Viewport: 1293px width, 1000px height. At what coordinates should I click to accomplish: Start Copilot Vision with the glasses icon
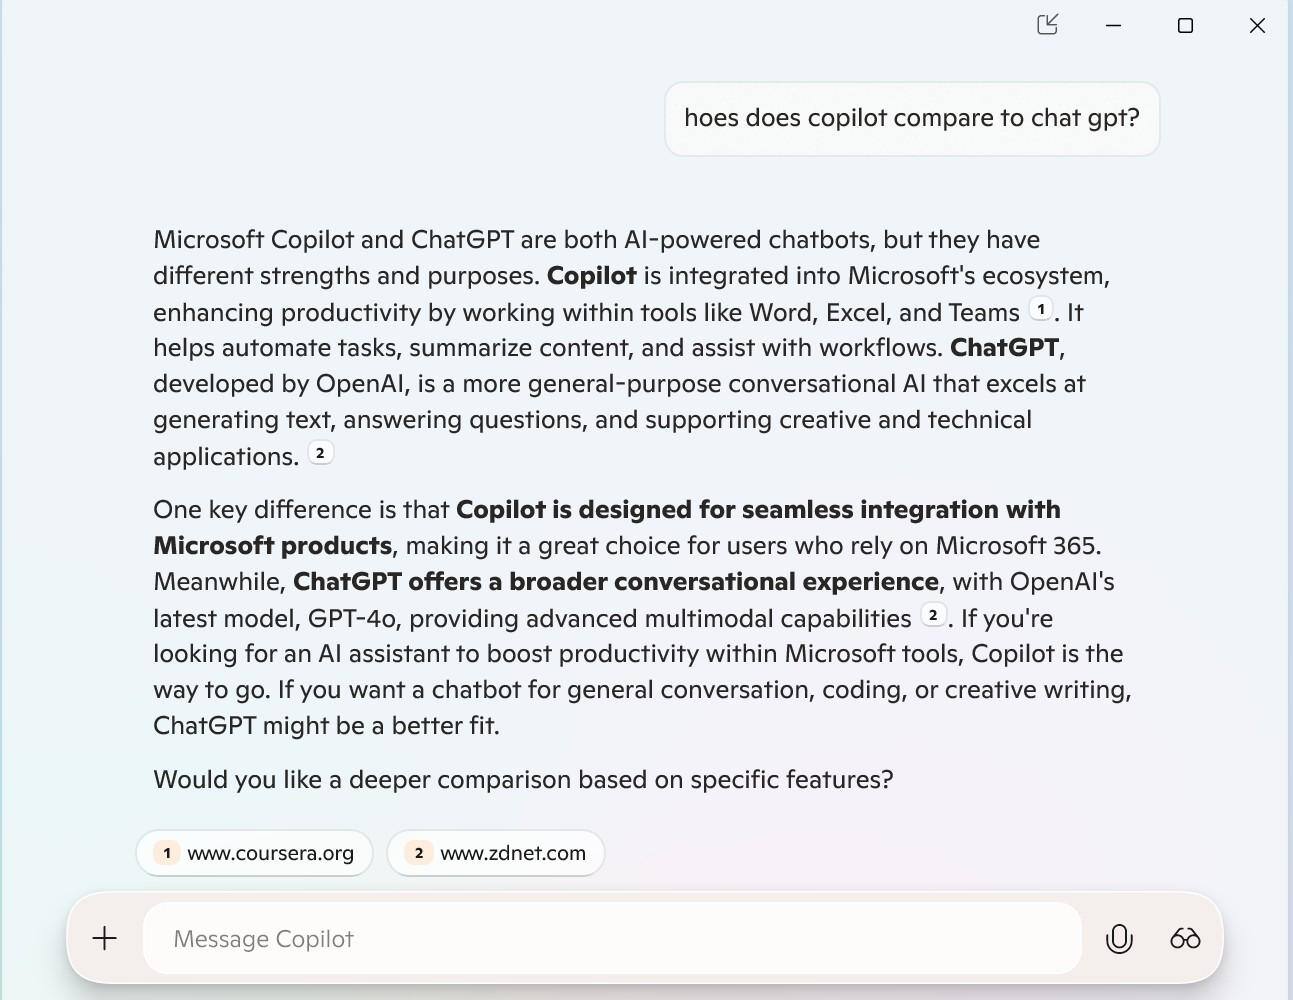tap(1185, 938)
